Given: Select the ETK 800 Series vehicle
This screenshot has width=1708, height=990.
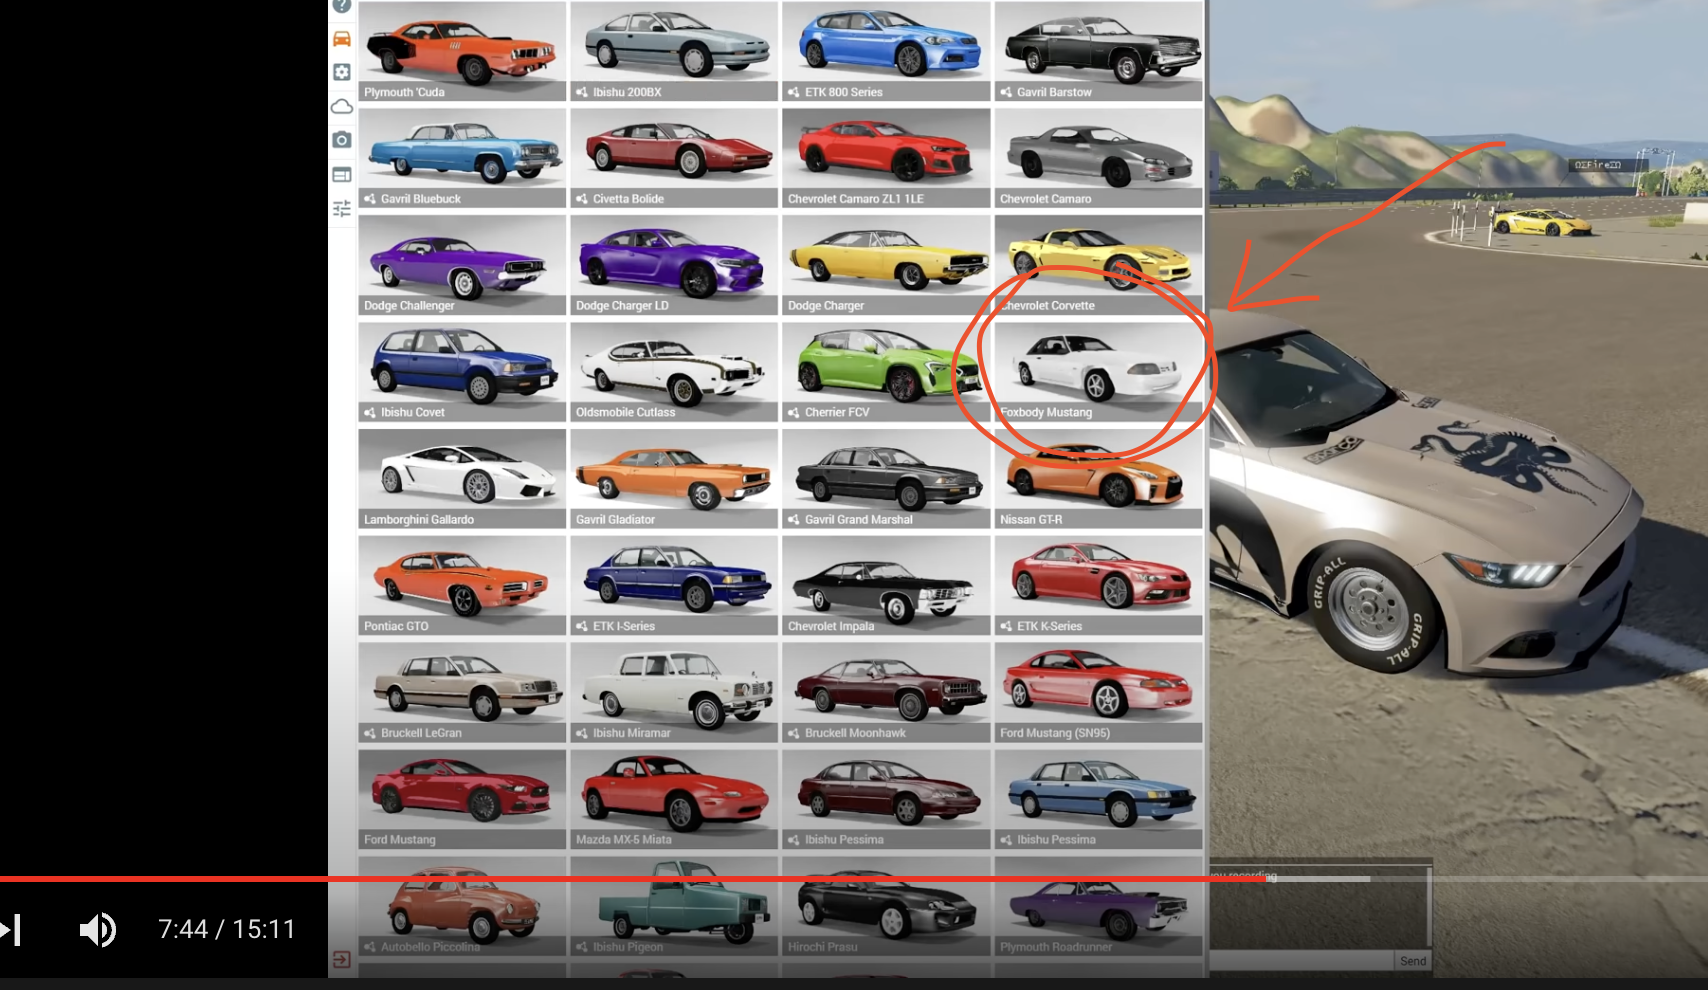Looking at the screenshot, I should 886,51.
